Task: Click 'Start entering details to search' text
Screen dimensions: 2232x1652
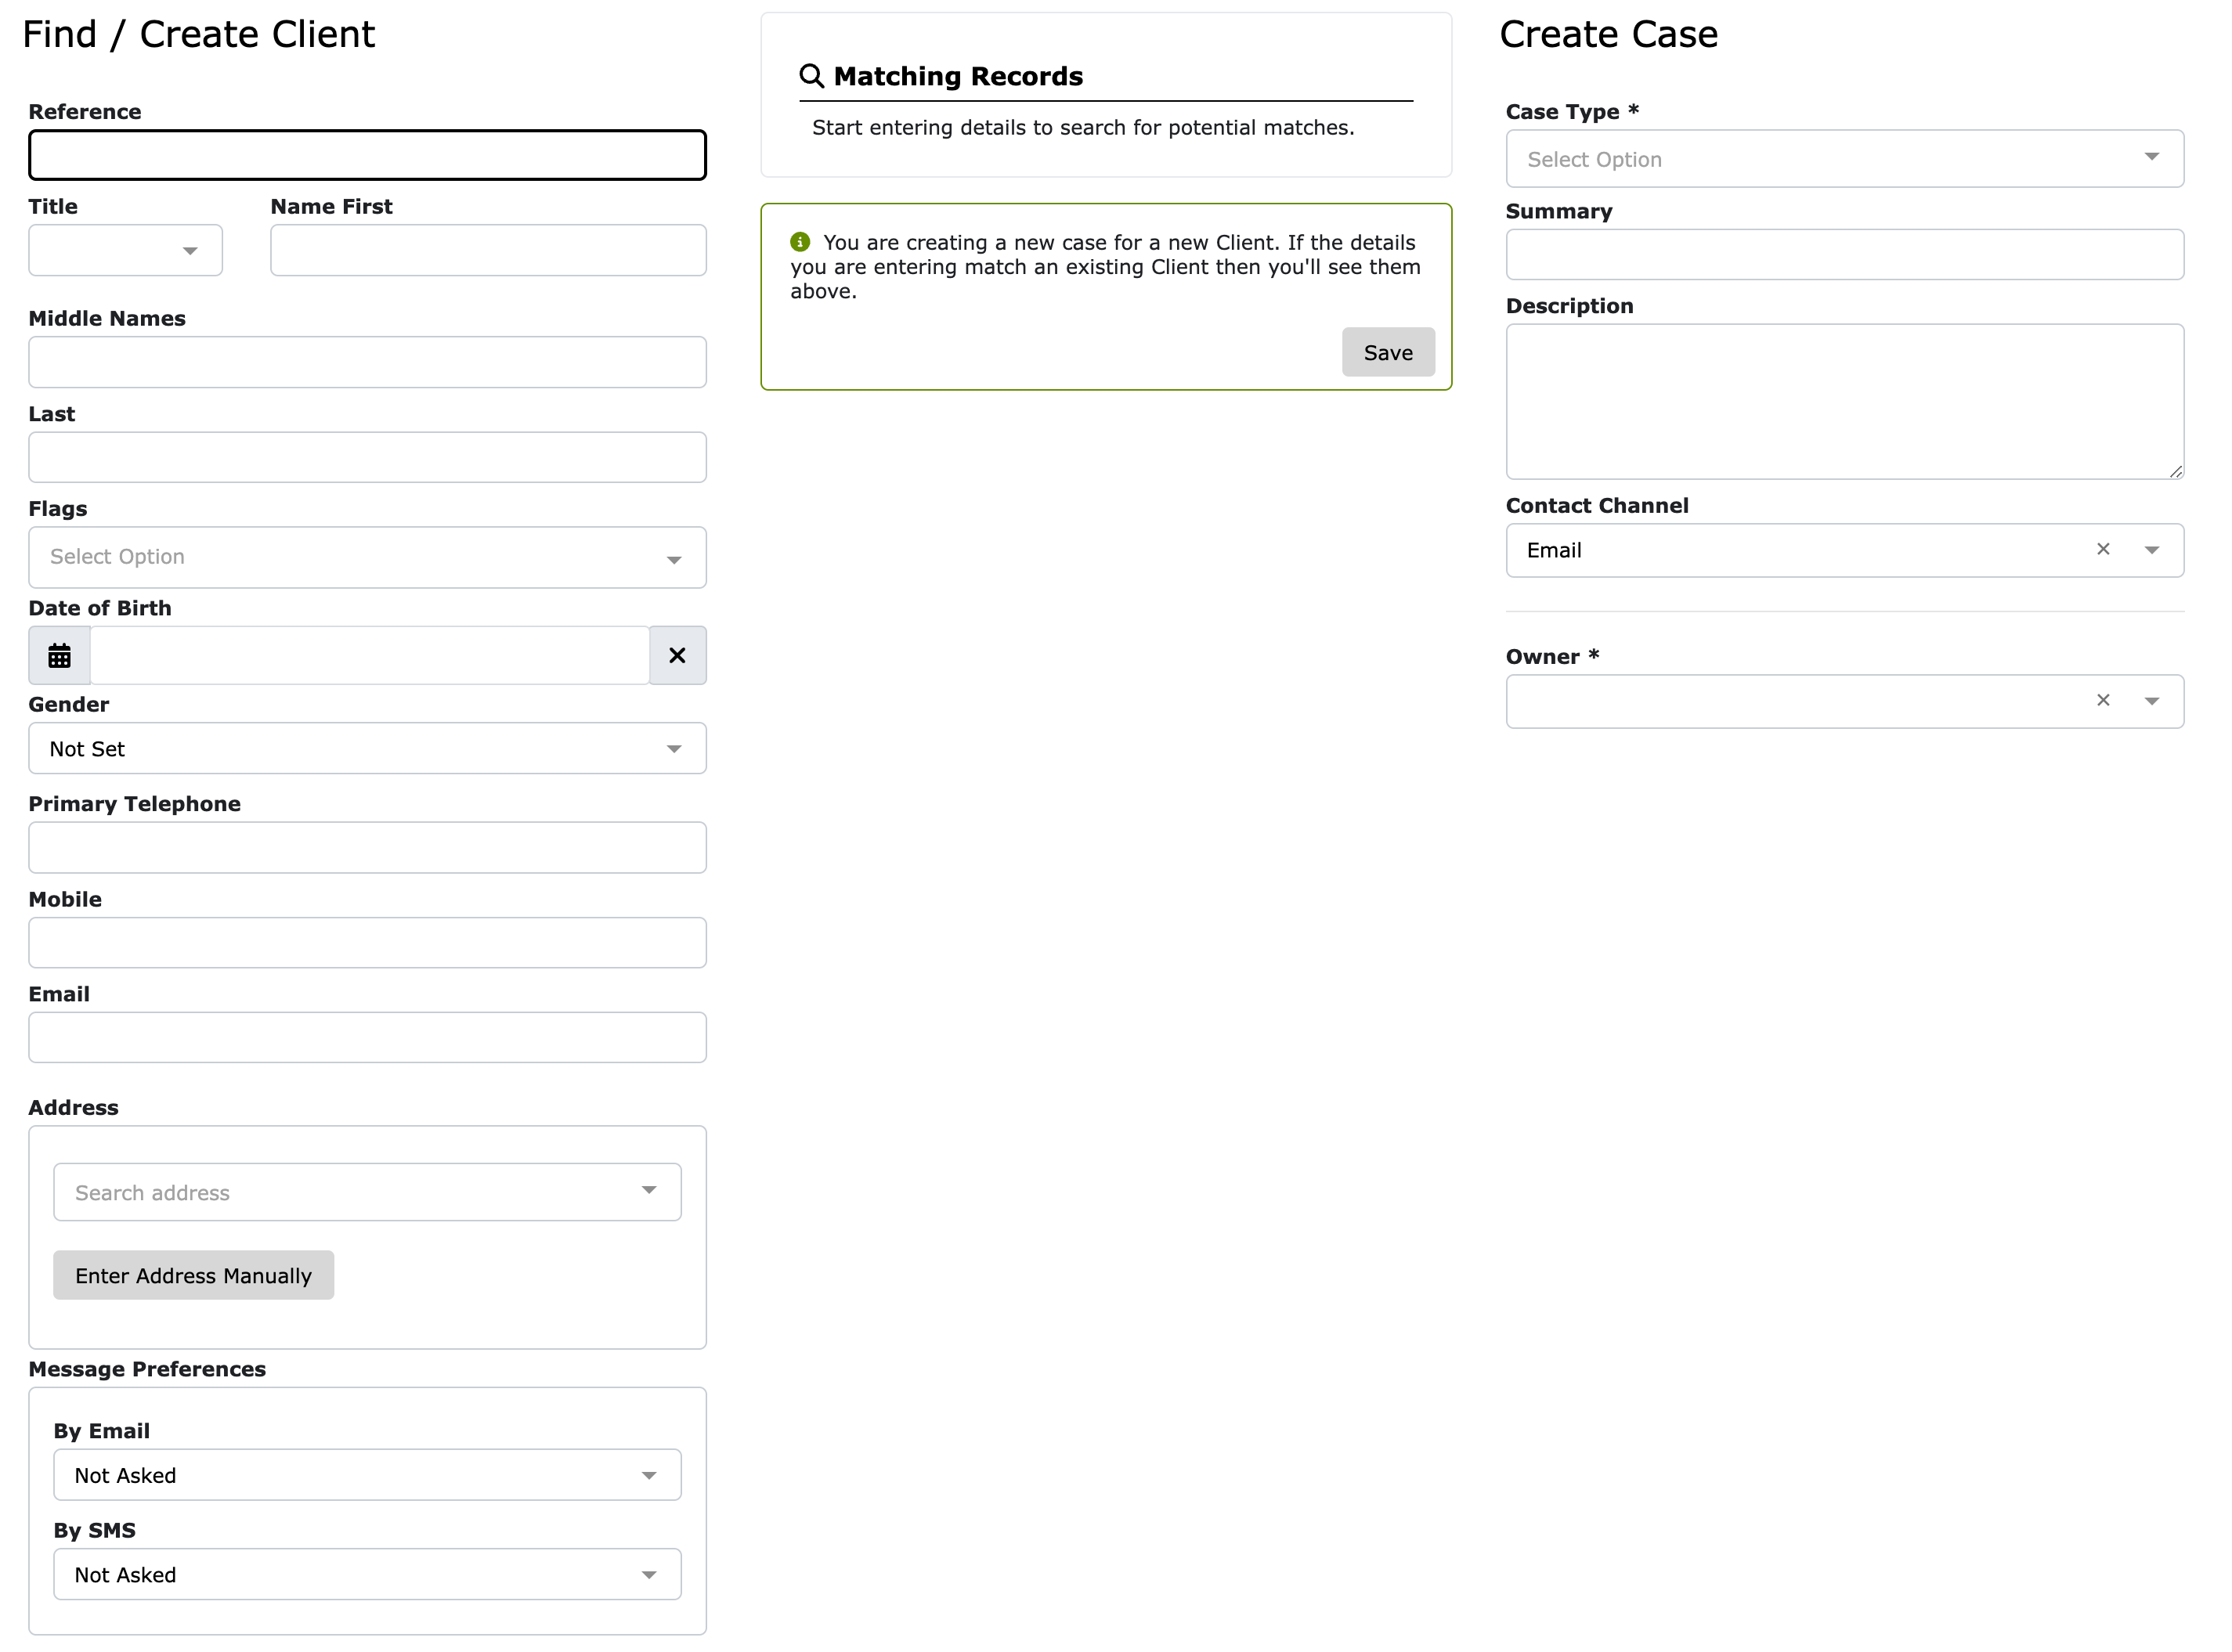Action: [1084, 128]
